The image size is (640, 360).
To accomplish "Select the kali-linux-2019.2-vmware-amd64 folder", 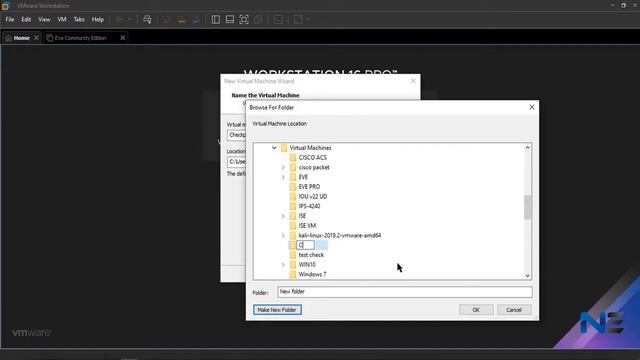I will 340,236.
